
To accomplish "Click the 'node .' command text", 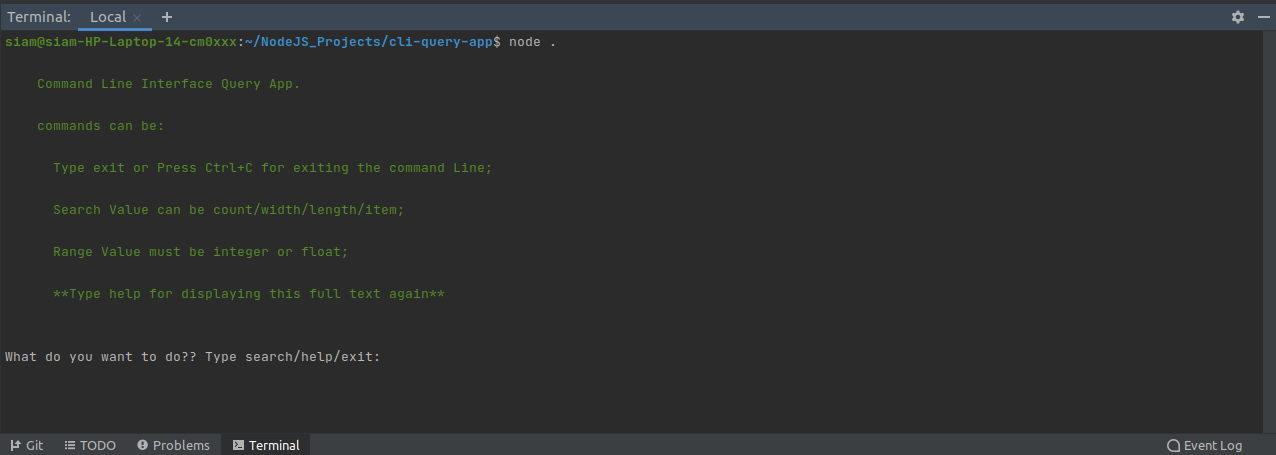I will [x=533, y=42].
